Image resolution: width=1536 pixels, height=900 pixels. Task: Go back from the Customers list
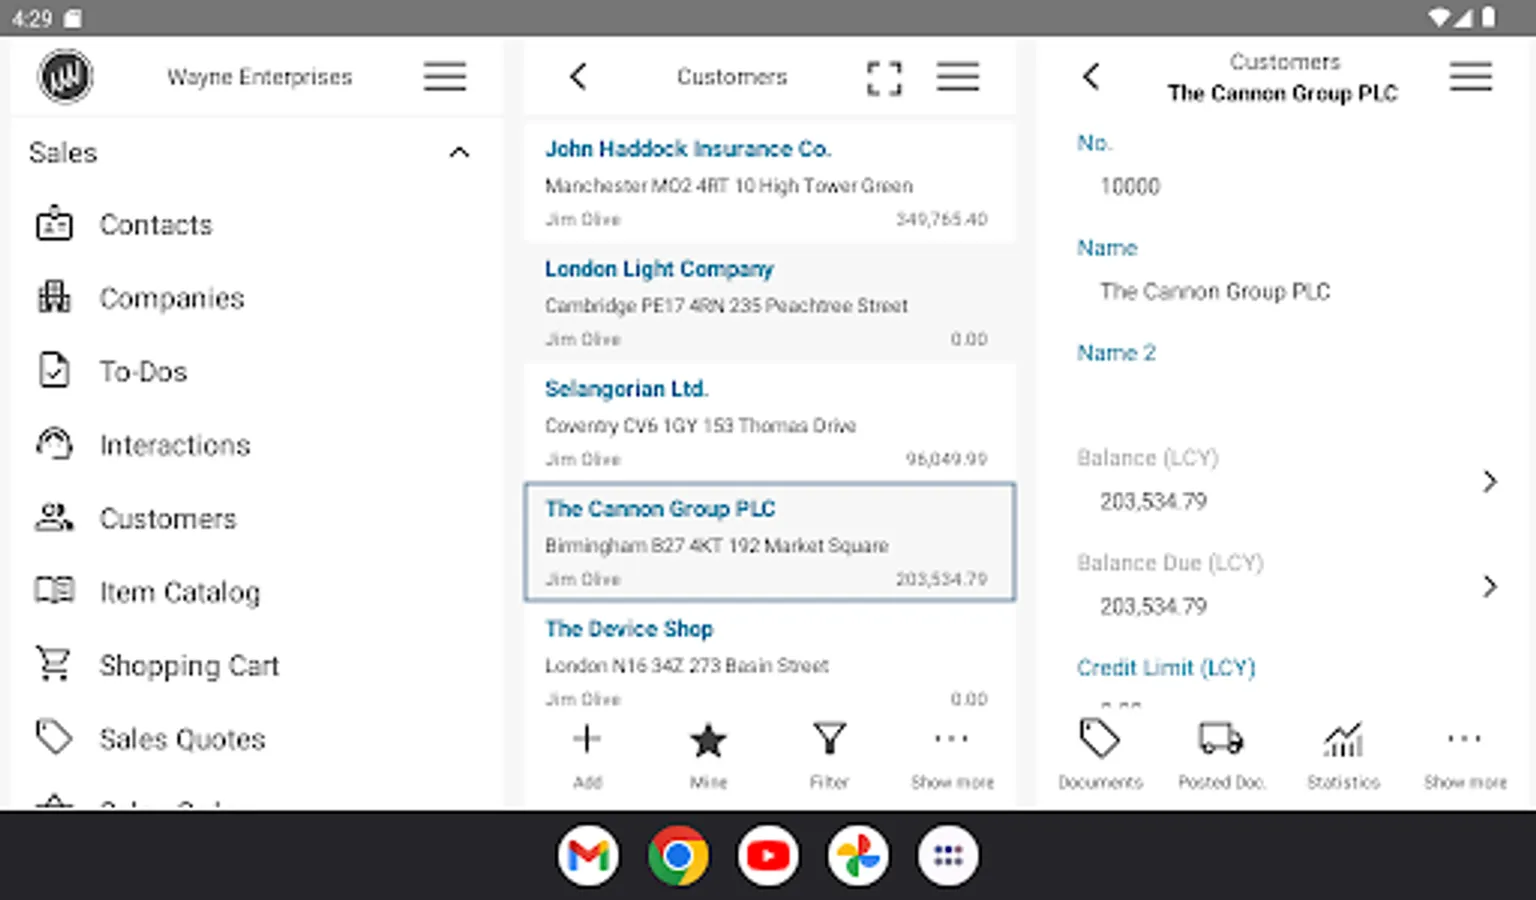pos(578,77)
